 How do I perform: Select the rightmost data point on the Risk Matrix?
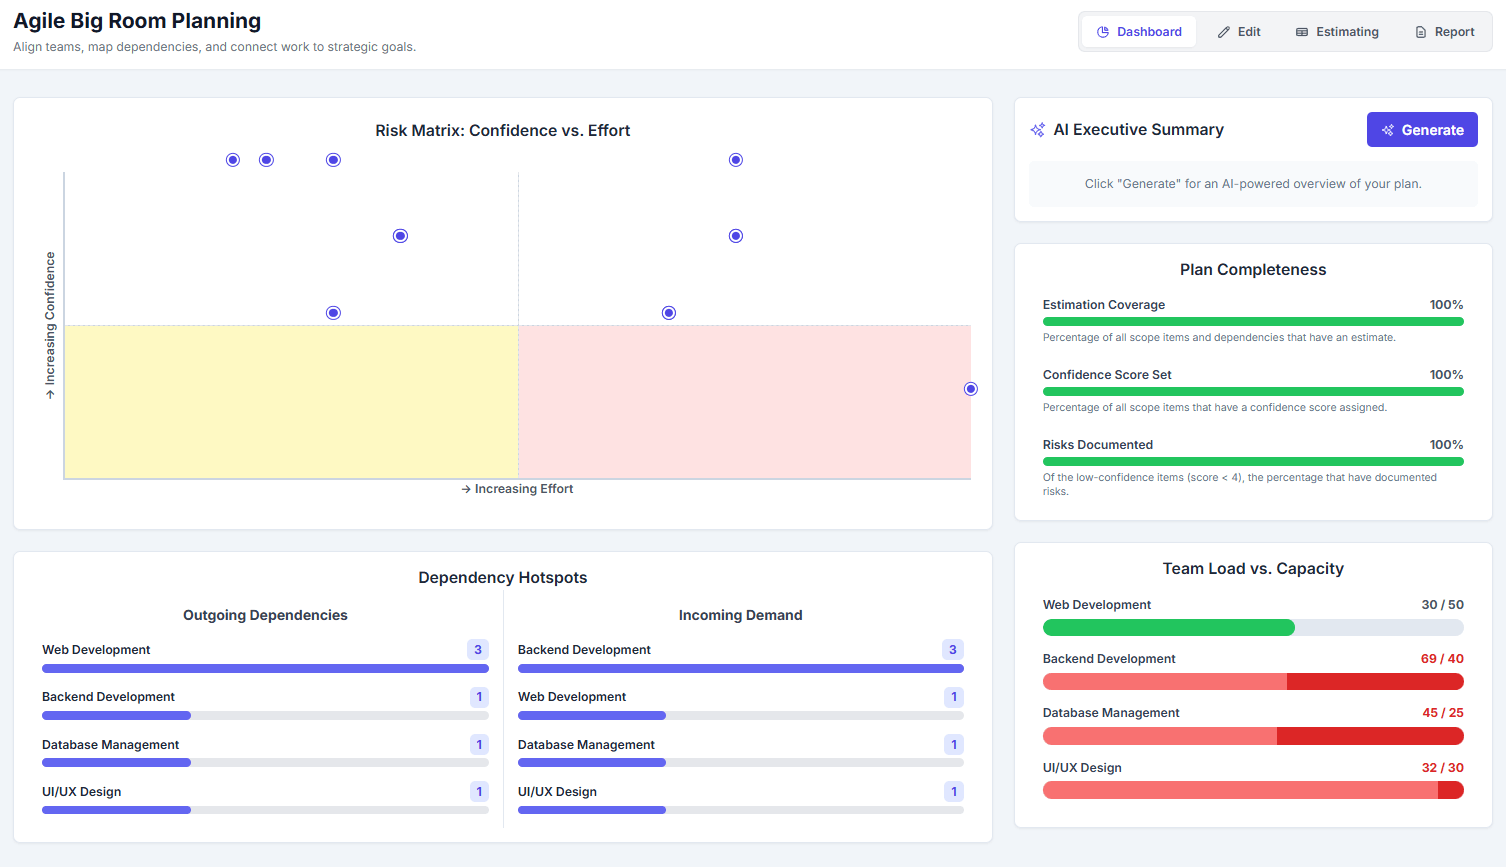coord(970,388)
